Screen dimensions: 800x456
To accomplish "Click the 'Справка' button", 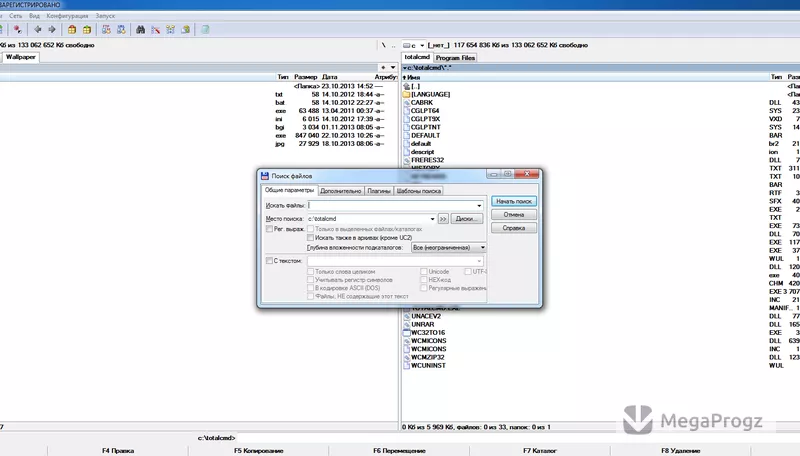I will pos(514,228).
